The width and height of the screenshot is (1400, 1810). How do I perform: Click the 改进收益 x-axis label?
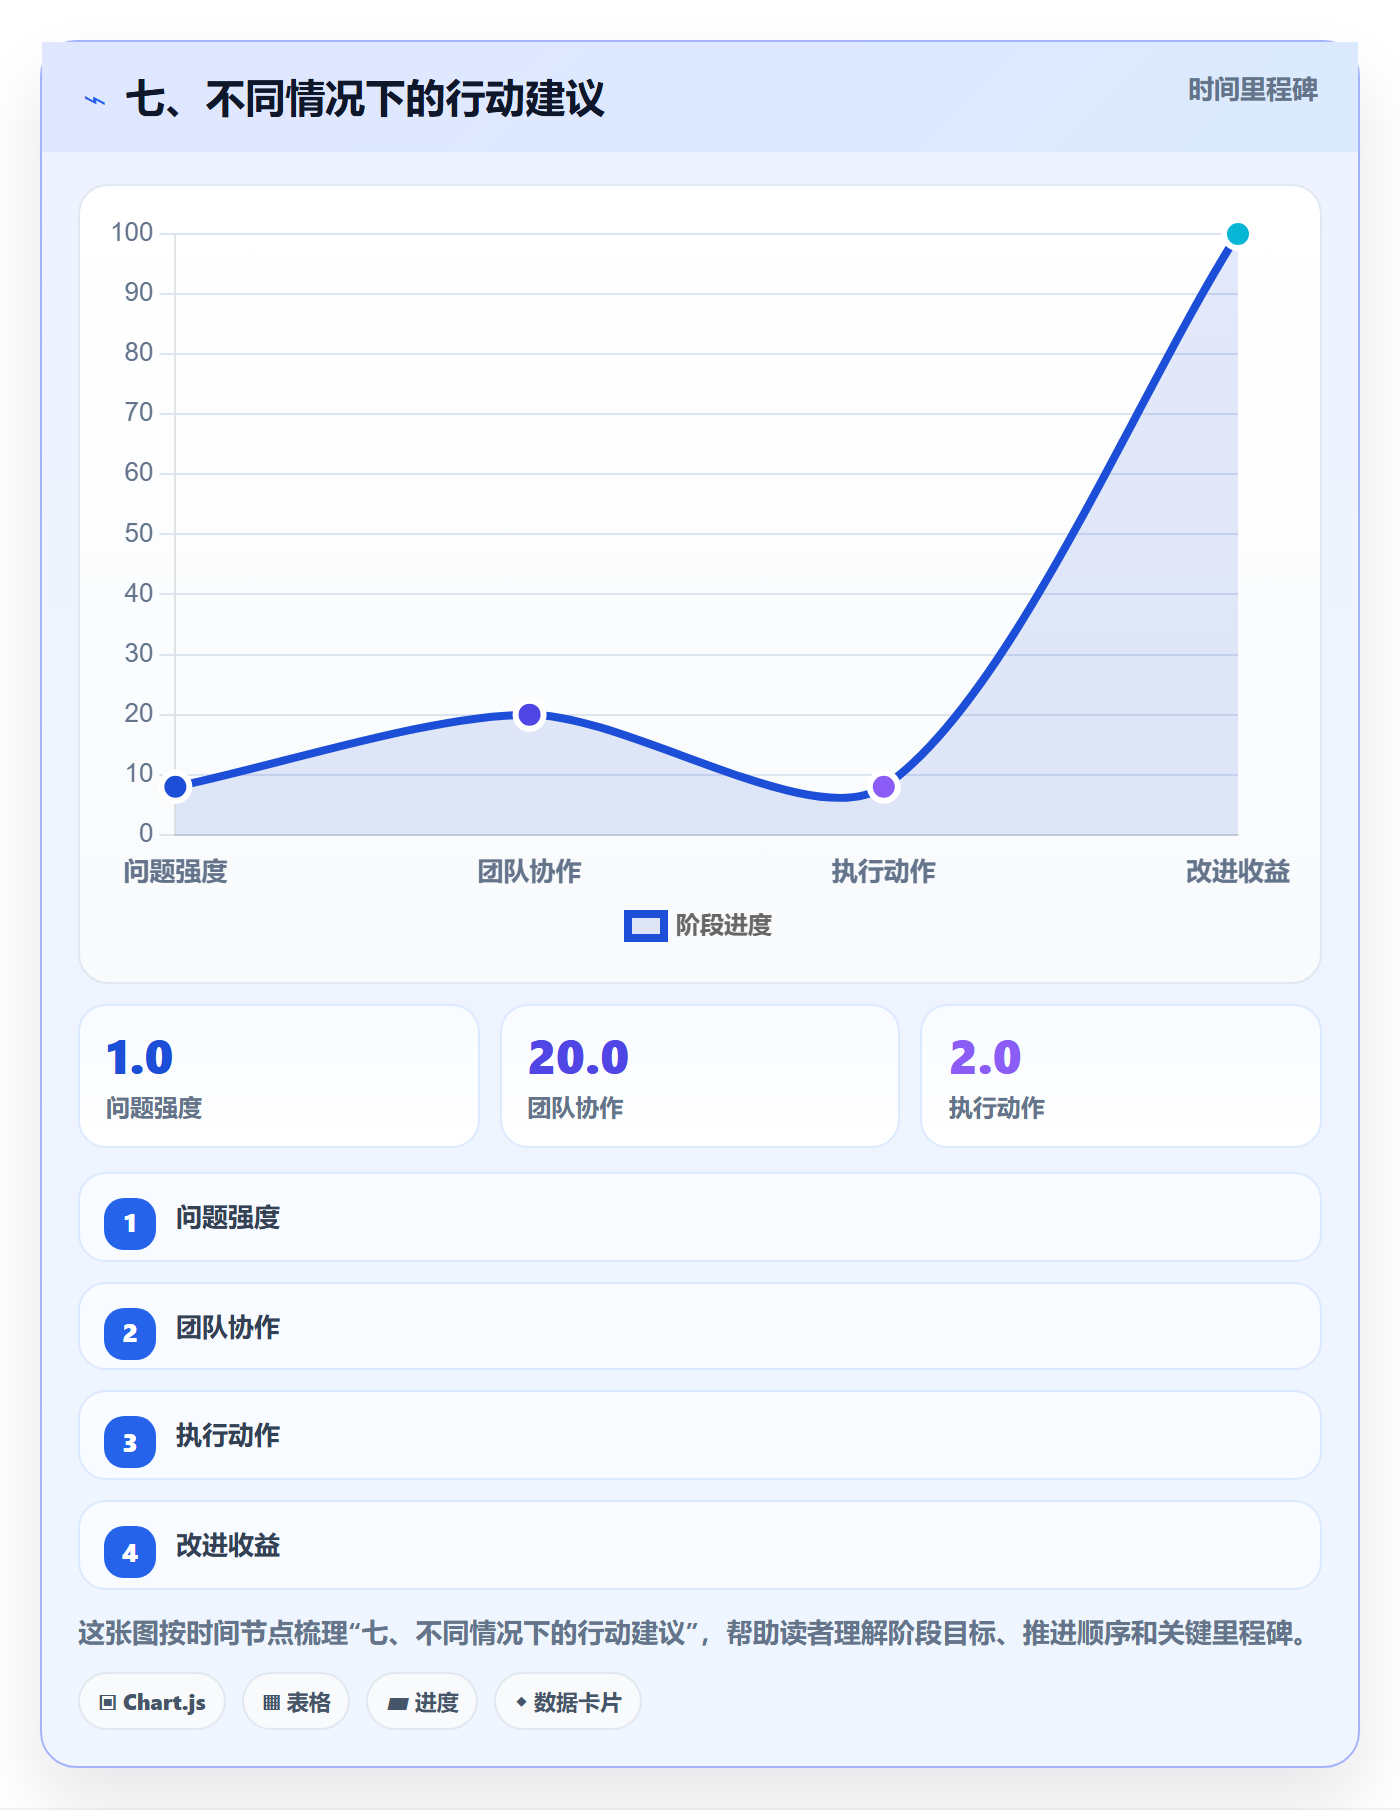tap(1238, 872)
